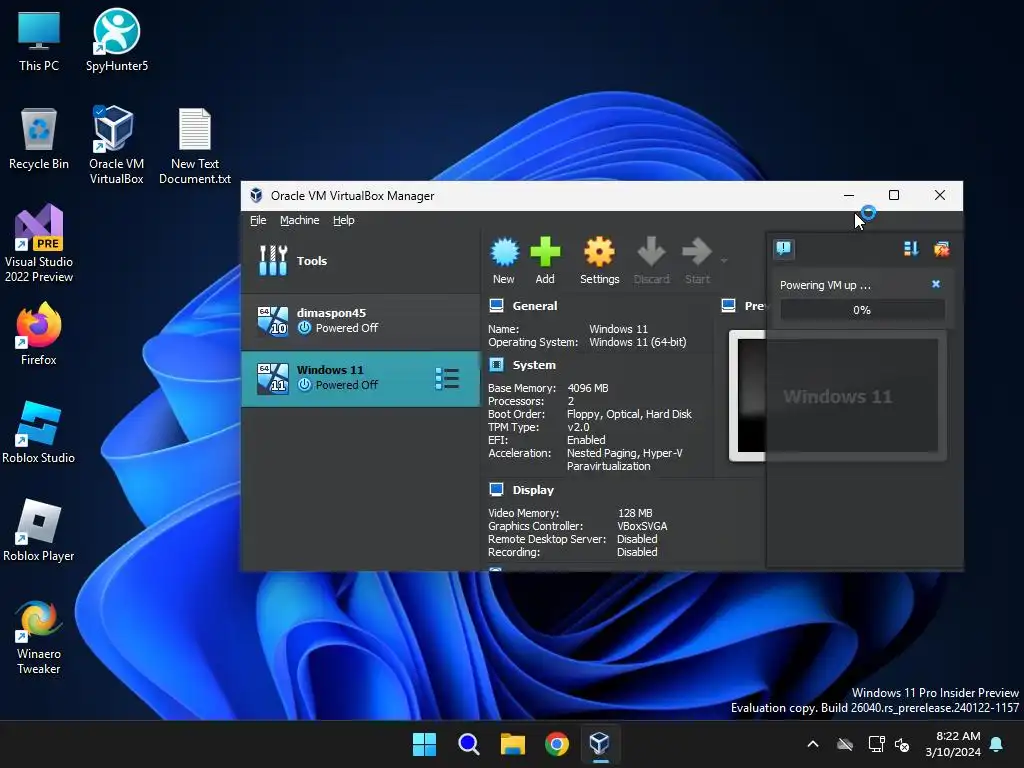Click the System section header

coord(534,365)
